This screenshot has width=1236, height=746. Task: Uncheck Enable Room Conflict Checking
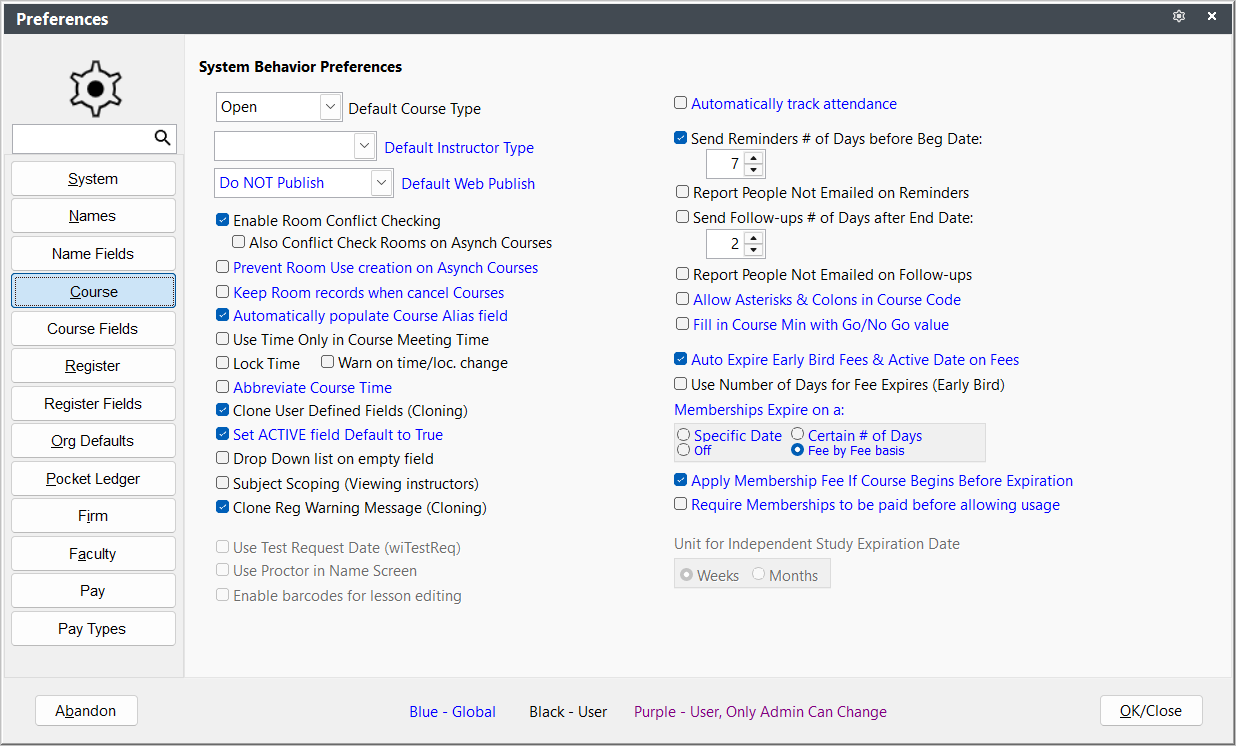(223, 220)
